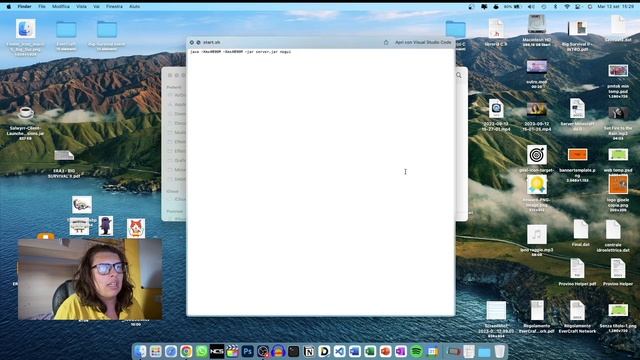The height and width of the screenshot is (360, 640).
Task: Open Microsoft Excel from the Dock
Action: point(370,351)
